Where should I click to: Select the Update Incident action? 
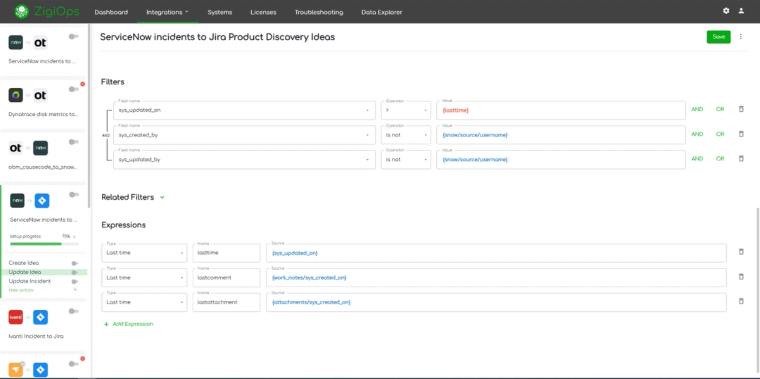30,281
